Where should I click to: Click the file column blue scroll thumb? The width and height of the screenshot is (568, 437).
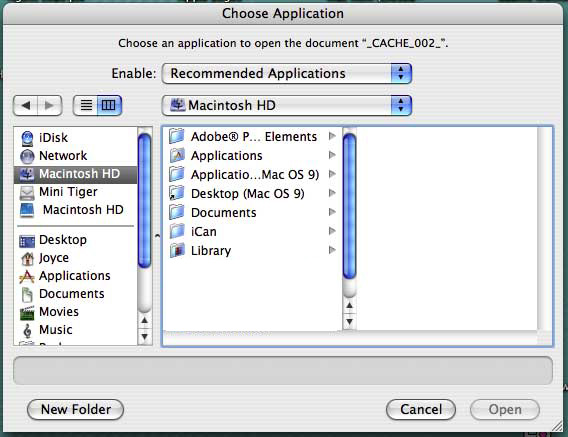point(349,206)
